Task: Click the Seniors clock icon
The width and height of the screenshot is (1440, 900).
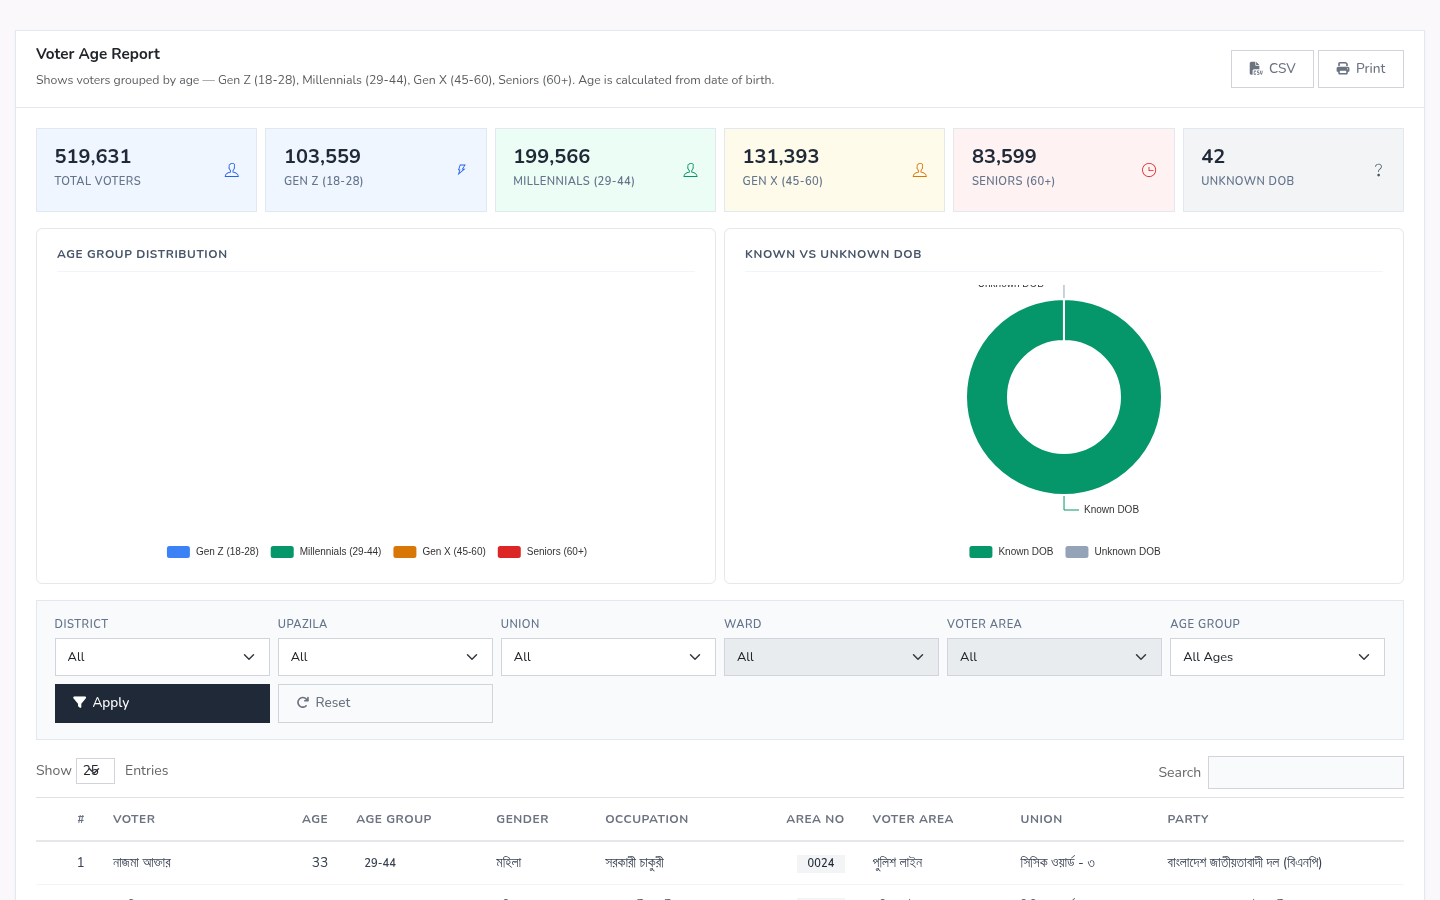Action: coord(1149,170)
